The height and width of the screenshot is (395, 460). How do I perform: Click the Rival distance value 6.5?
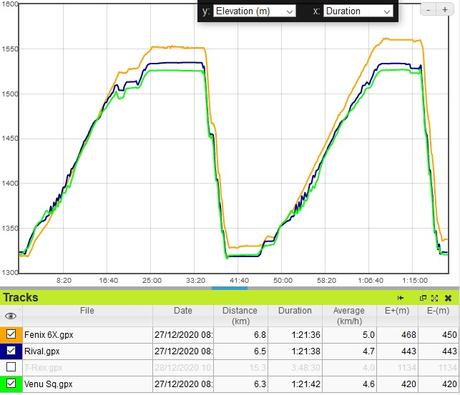(x=260, y=351)
